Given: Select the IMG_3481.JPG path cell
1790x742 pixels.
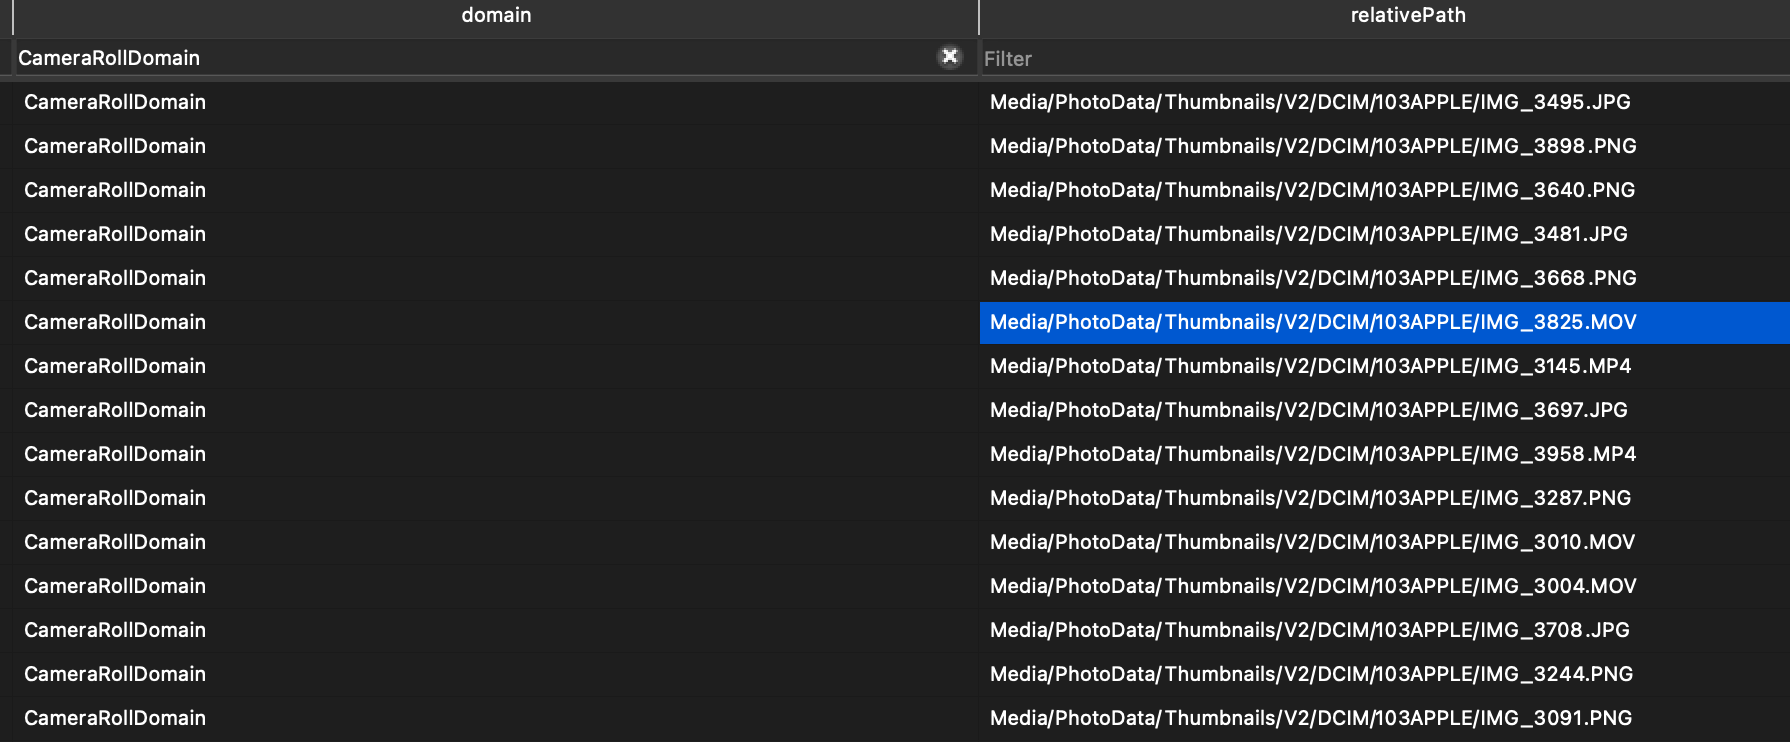Looking at the screenshot, I should (1308, 234).
